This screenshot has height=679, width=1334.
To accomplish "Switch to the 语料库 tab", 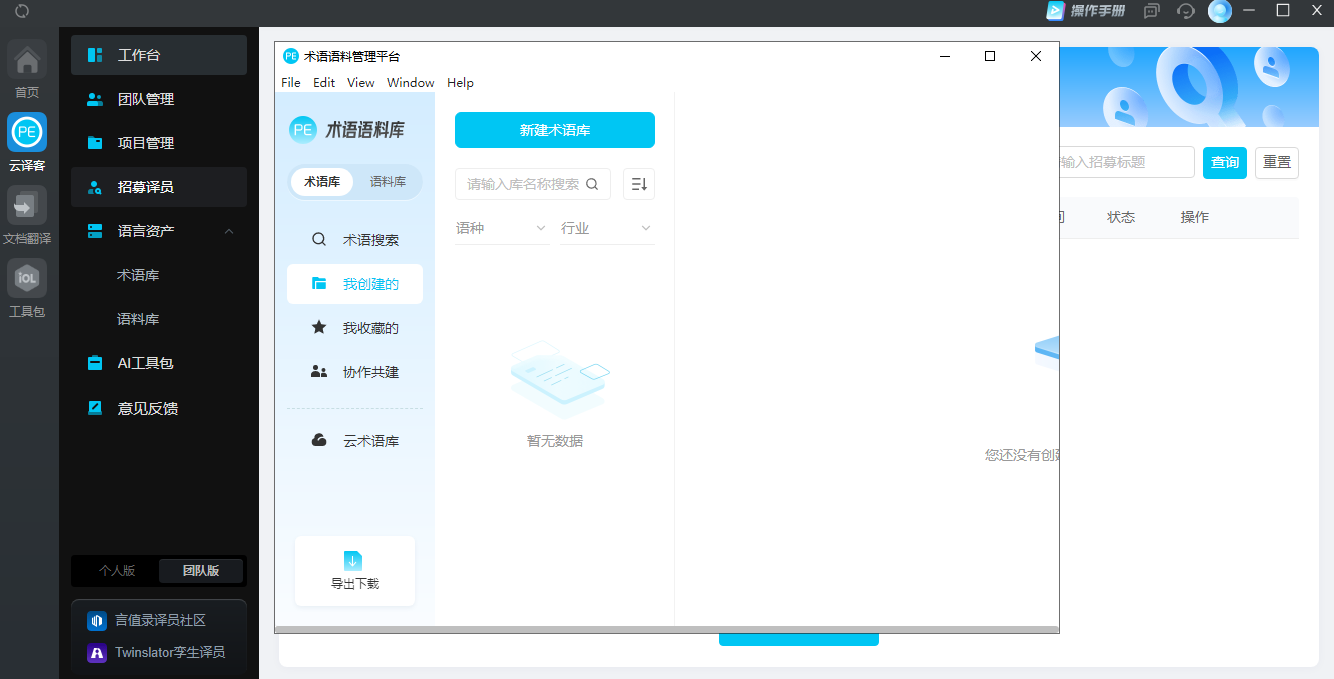I will pos(388,184).
